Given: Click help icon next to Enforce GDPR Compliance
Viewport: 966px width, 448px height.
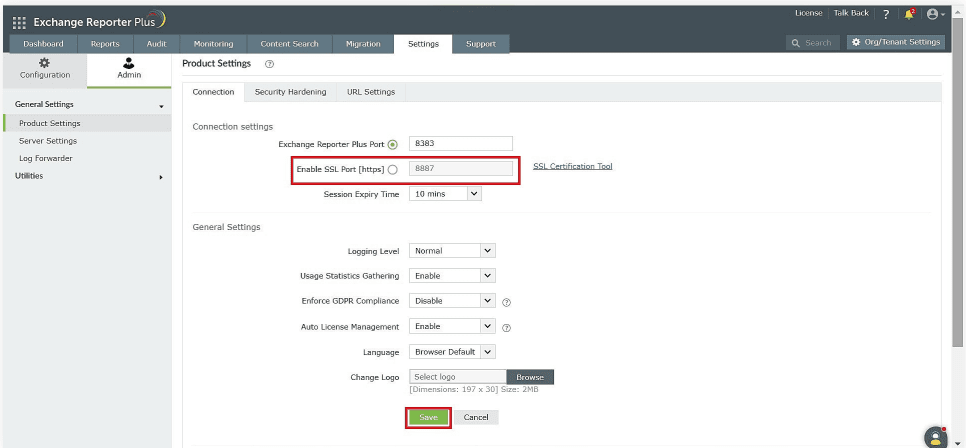Looking at the screenshot, I should point(506,301).
